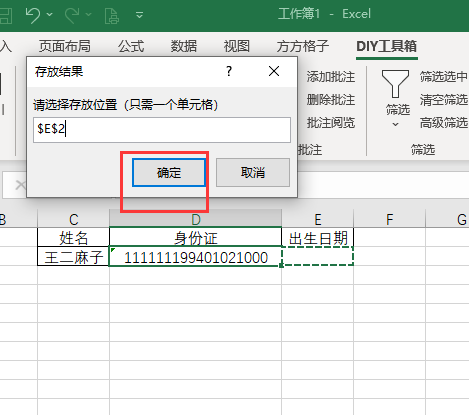Screen dimensions: 469x415
Task: Click 筛选选中 in the ribbon
Action: pos(444,77)
